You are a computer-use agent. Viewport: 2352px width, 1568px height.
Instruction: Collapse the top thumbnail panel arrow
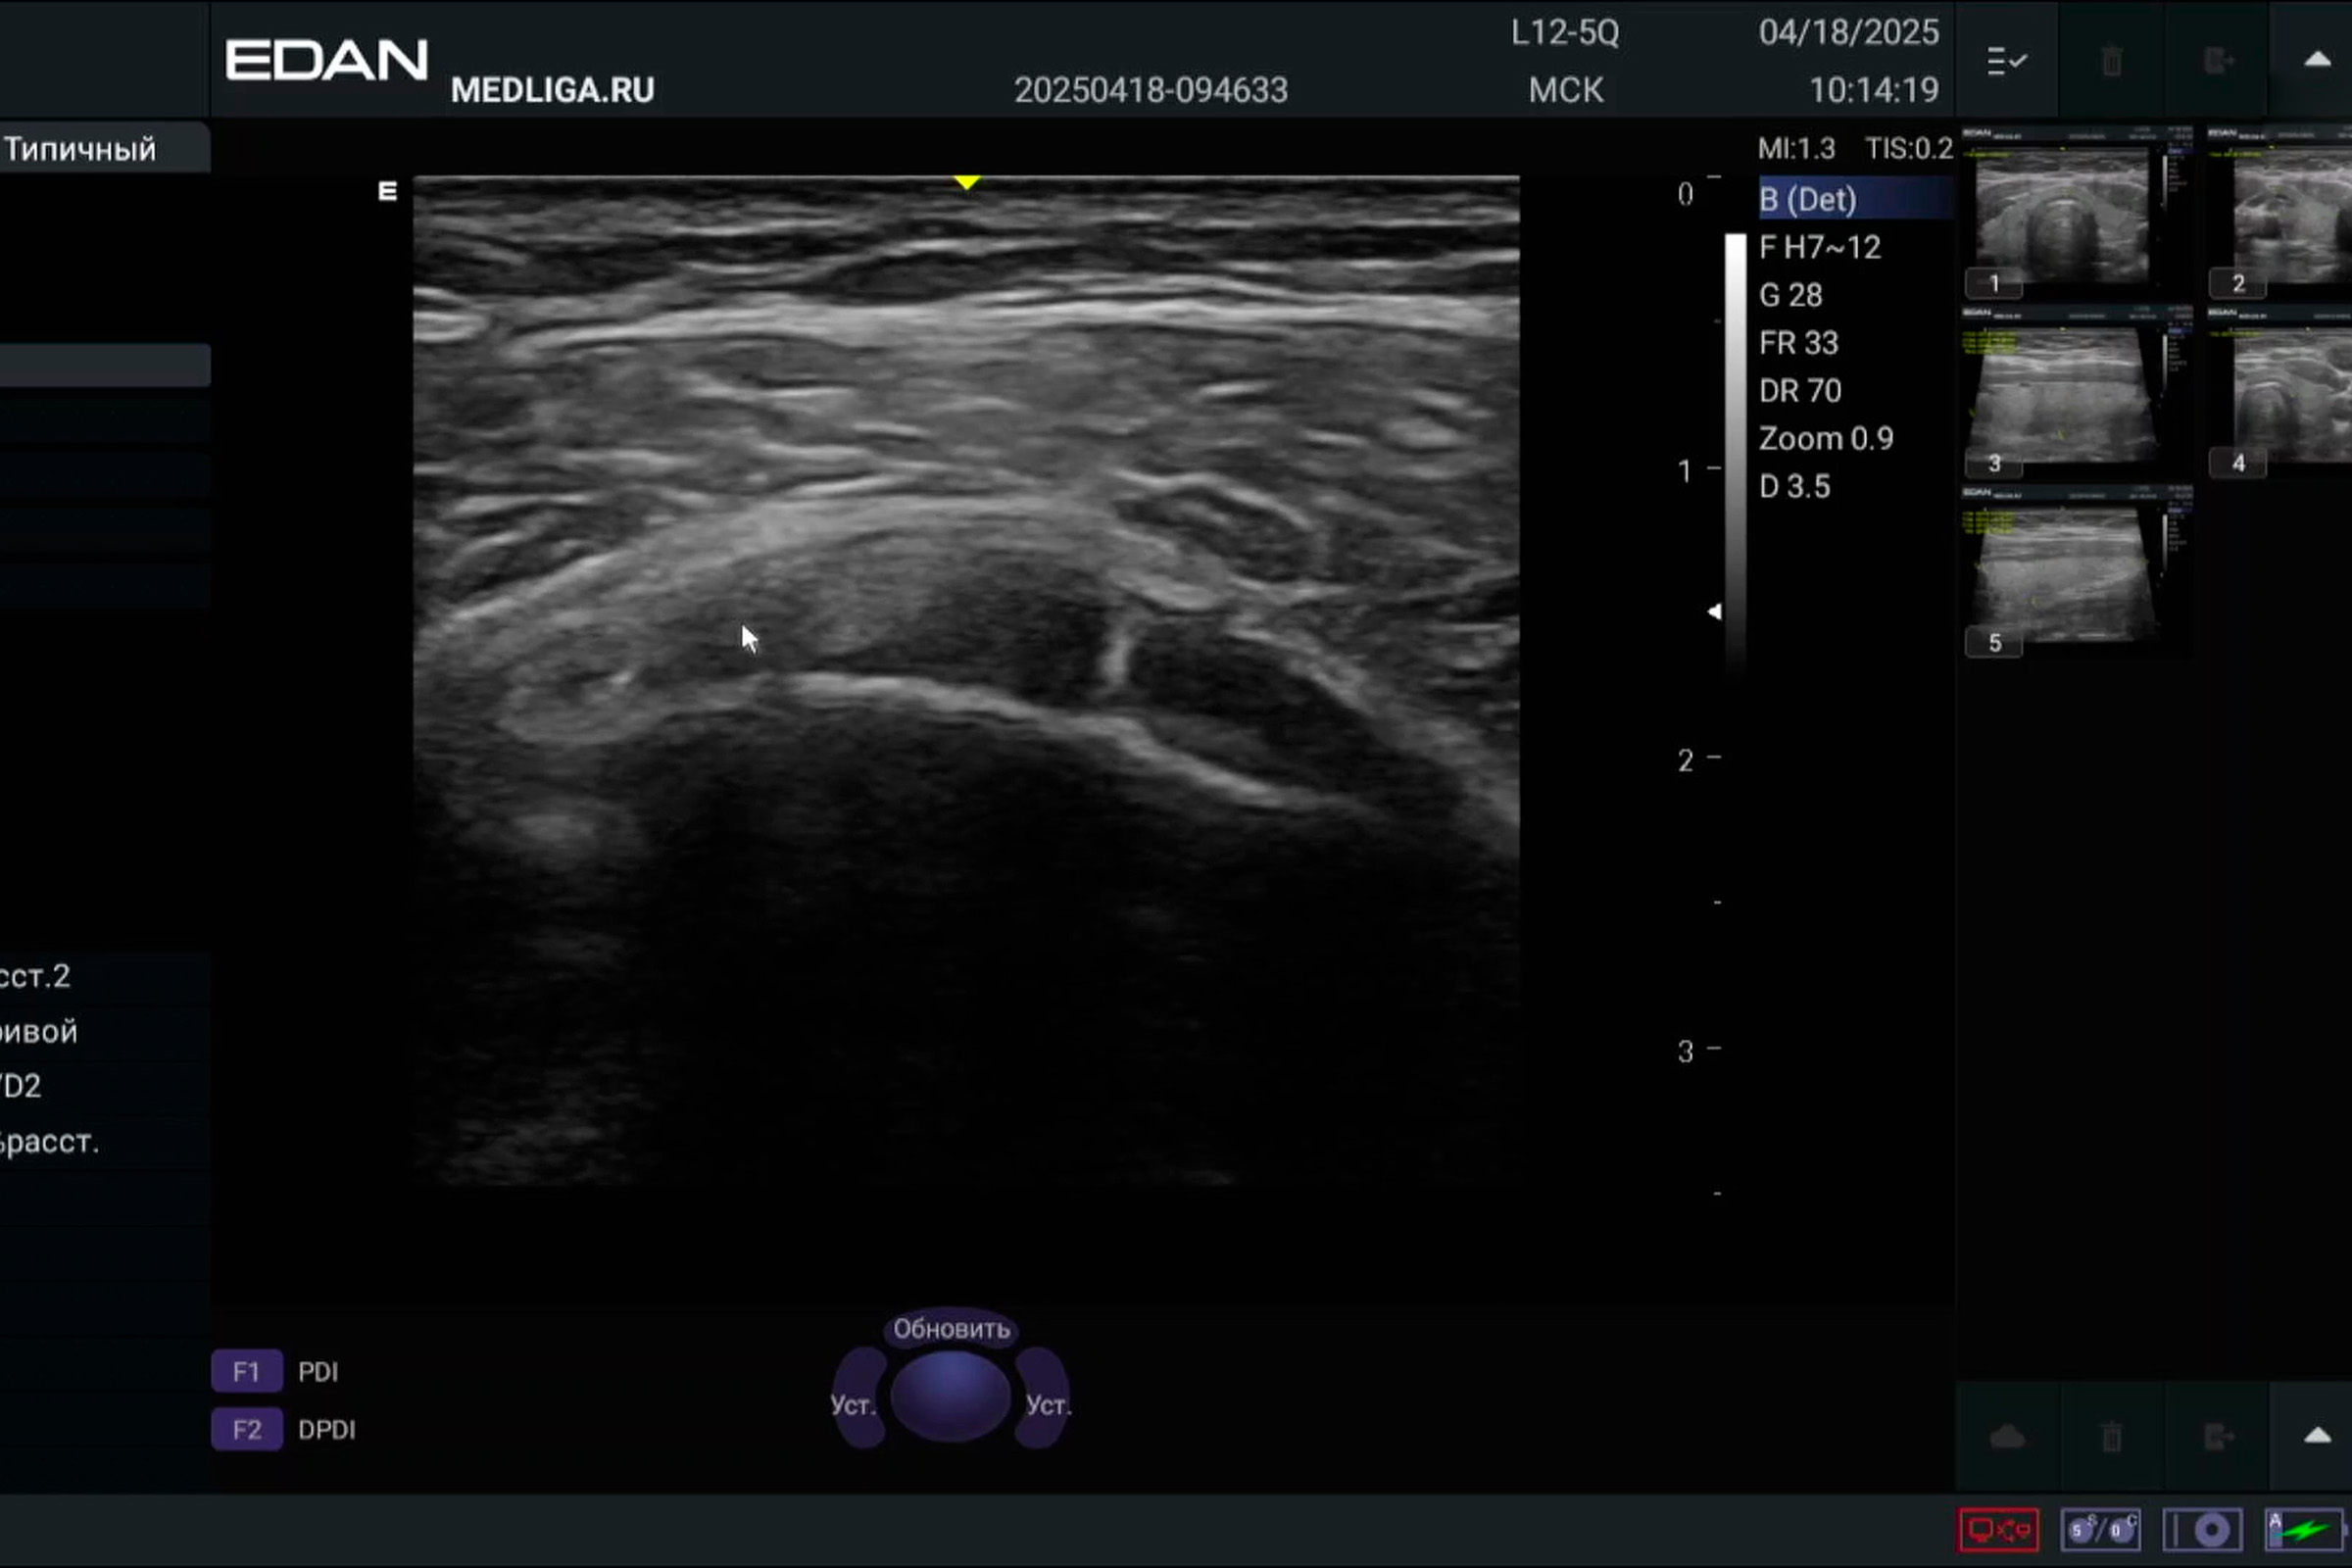(x=2316, y=61)
